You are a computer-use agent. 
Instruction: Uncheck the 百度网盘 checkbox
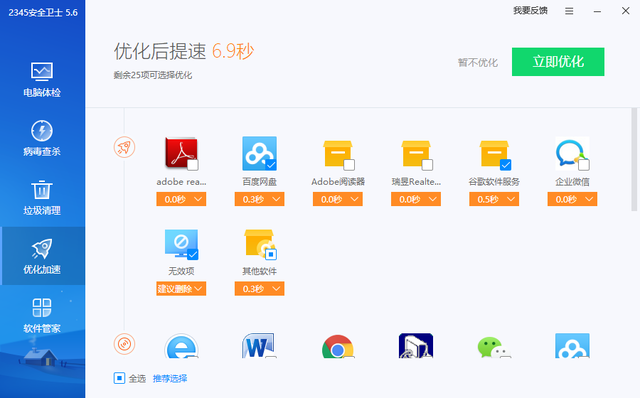click(271, 165)
